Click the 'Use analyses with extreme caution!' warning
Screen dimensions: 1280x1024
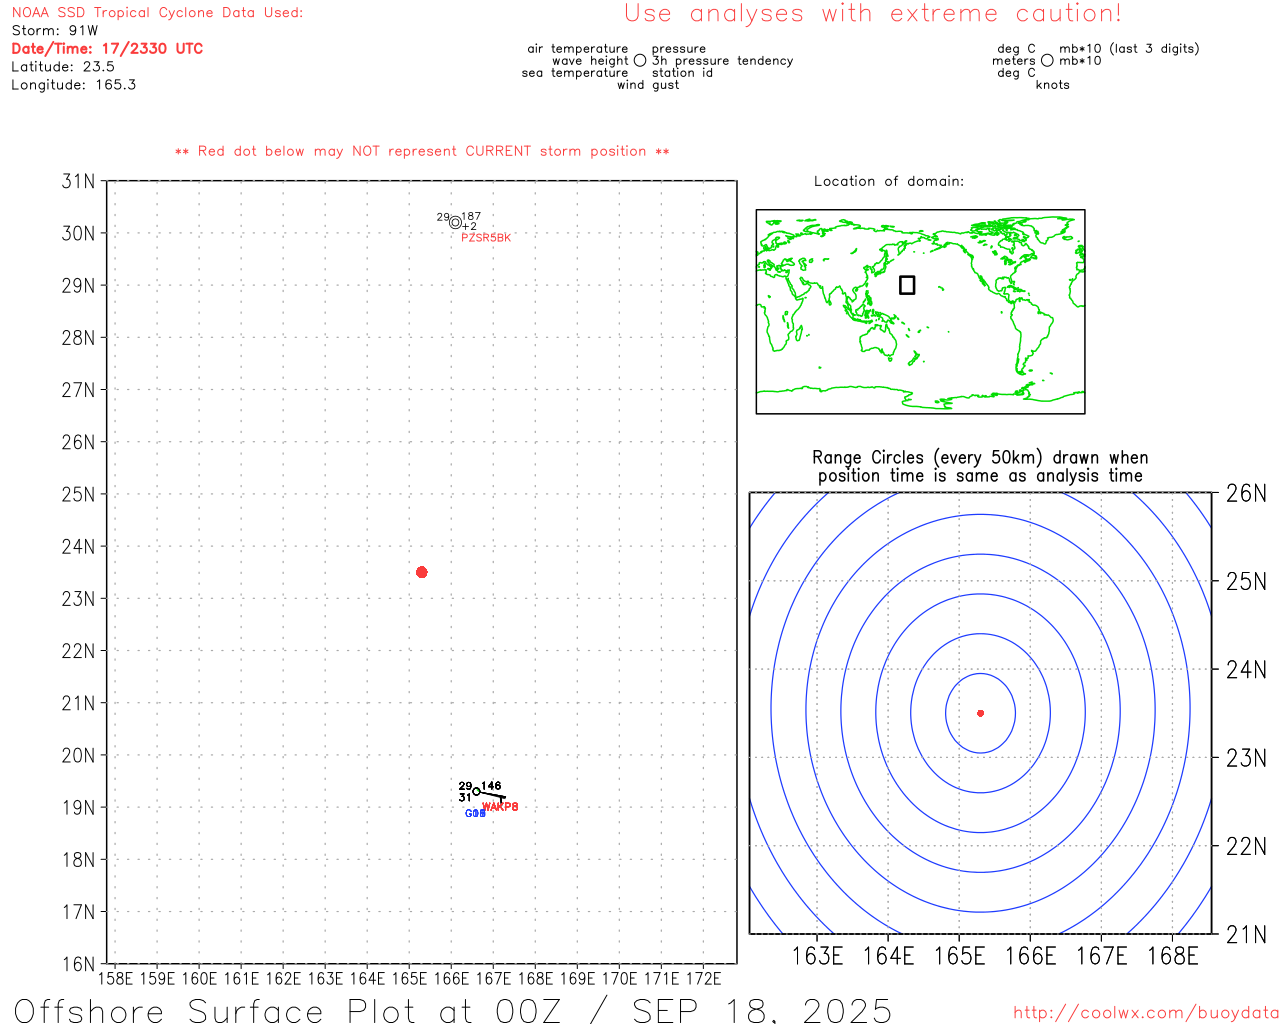pos(873,14)
